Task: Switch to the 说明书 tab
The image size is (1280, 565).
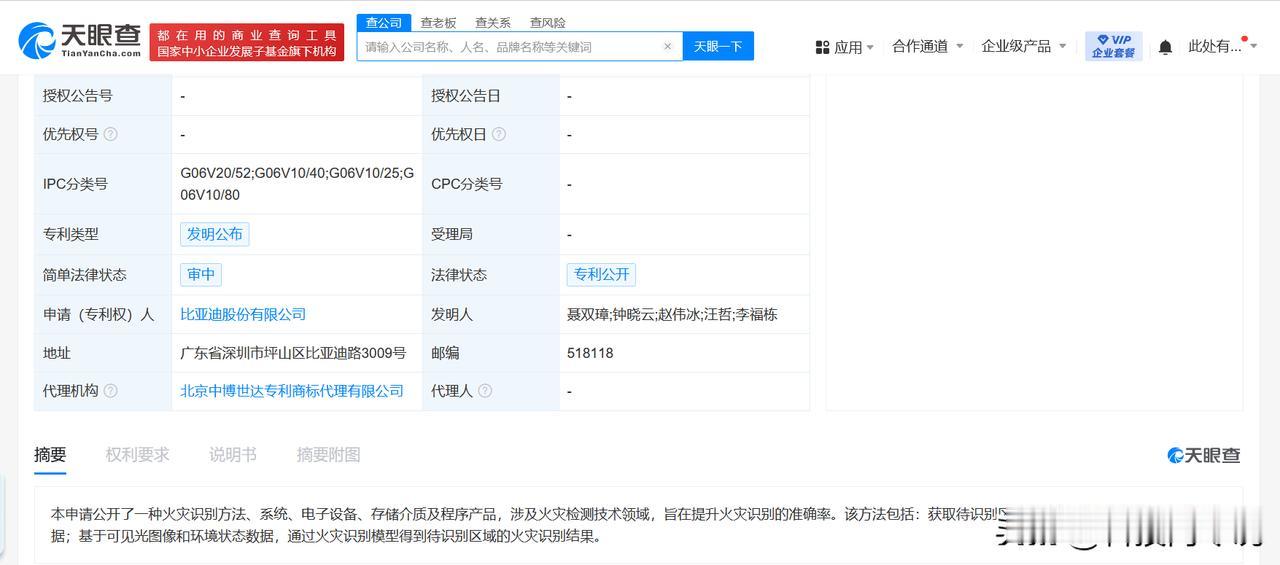Action: (x=233, y=455)
